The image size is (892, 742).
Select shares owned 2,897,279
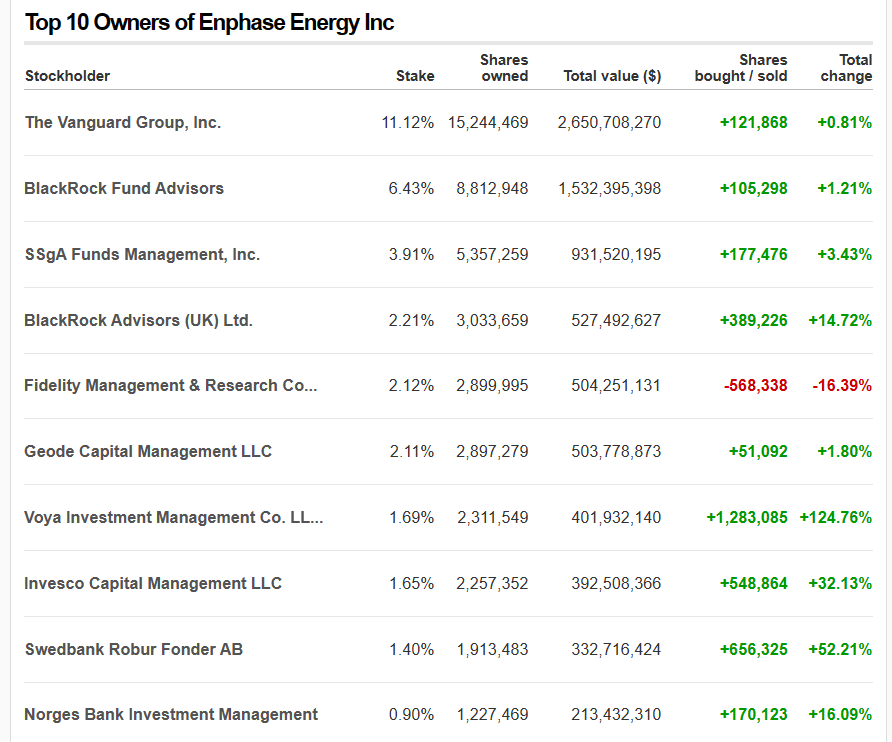(x=492, y=451)
